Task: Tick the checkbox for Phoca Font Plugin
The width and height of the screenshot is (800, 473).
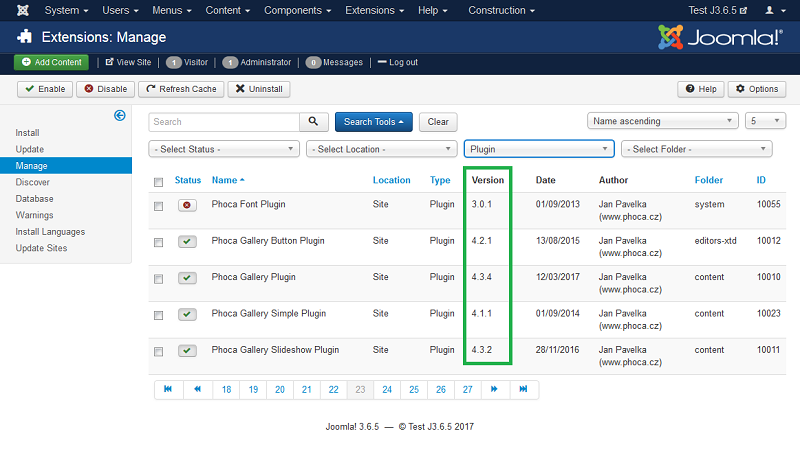Action: coord(158,206)
